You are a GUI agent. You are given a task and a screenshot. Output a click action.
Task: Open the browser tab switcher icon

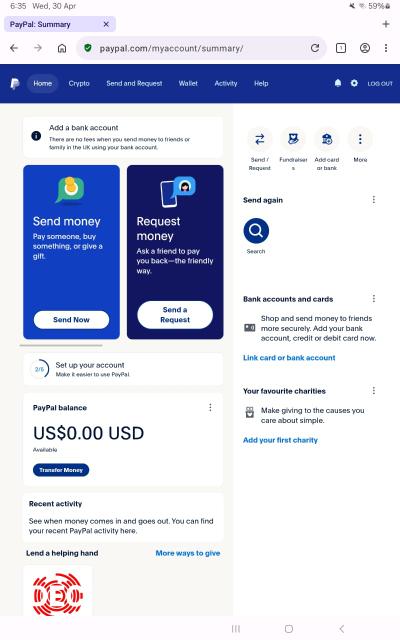pyautogui.click(x=341, y=48)
